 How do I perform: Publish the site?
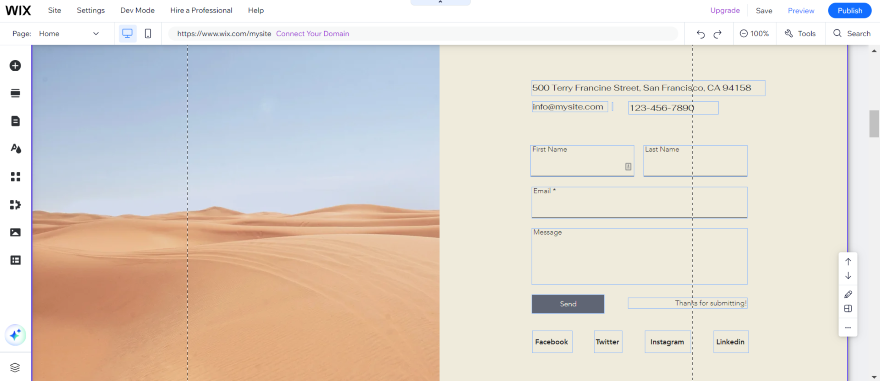pyautogui.click(x=850, y=11)
